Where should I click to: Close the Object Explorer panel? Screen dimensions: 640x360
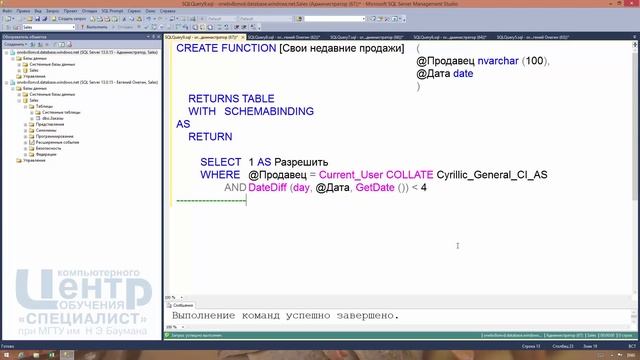click(158, 37)
